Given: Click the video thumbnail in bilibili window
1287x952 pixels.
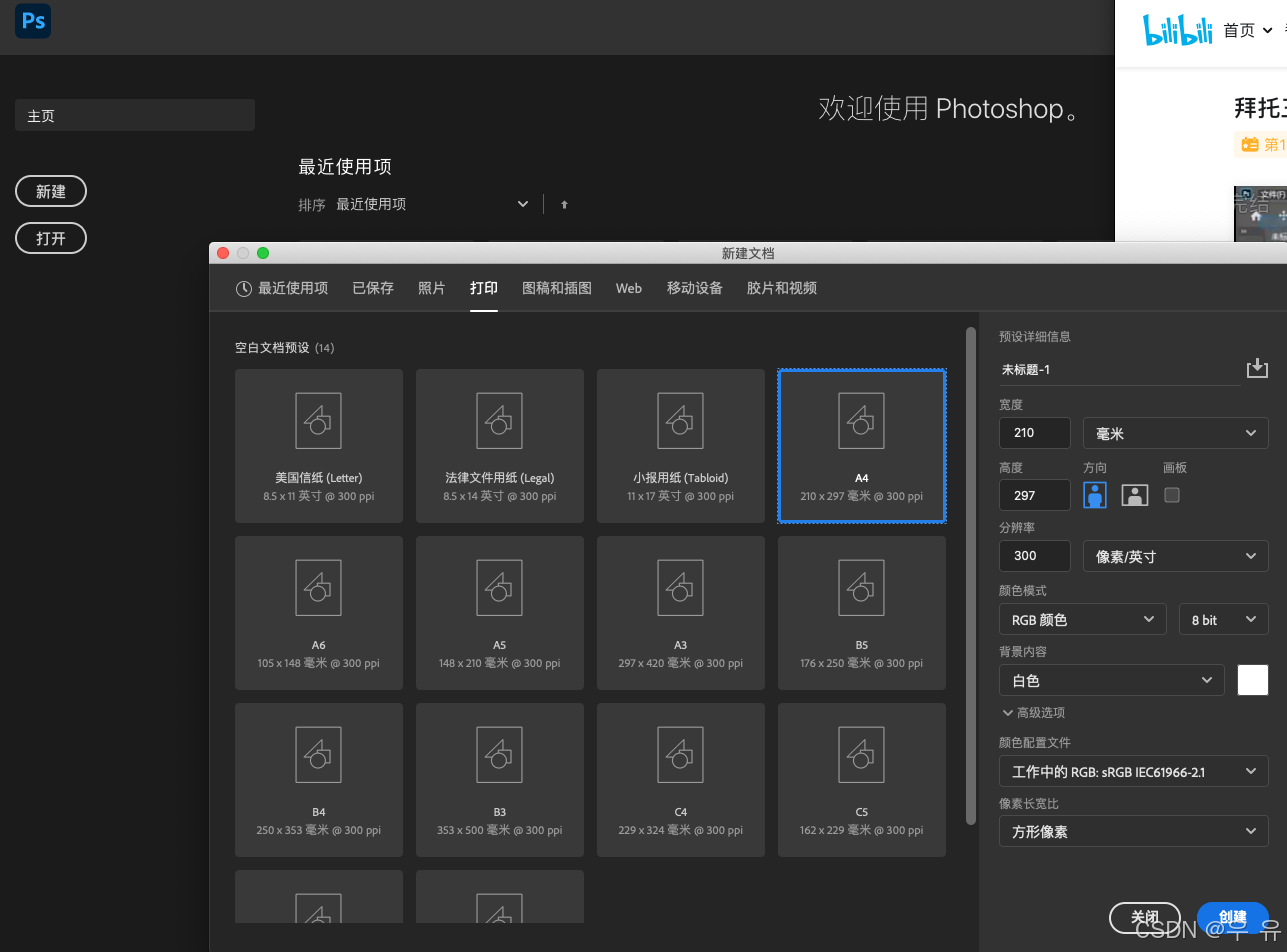Looking at the screenshot, I should 1260,213.
